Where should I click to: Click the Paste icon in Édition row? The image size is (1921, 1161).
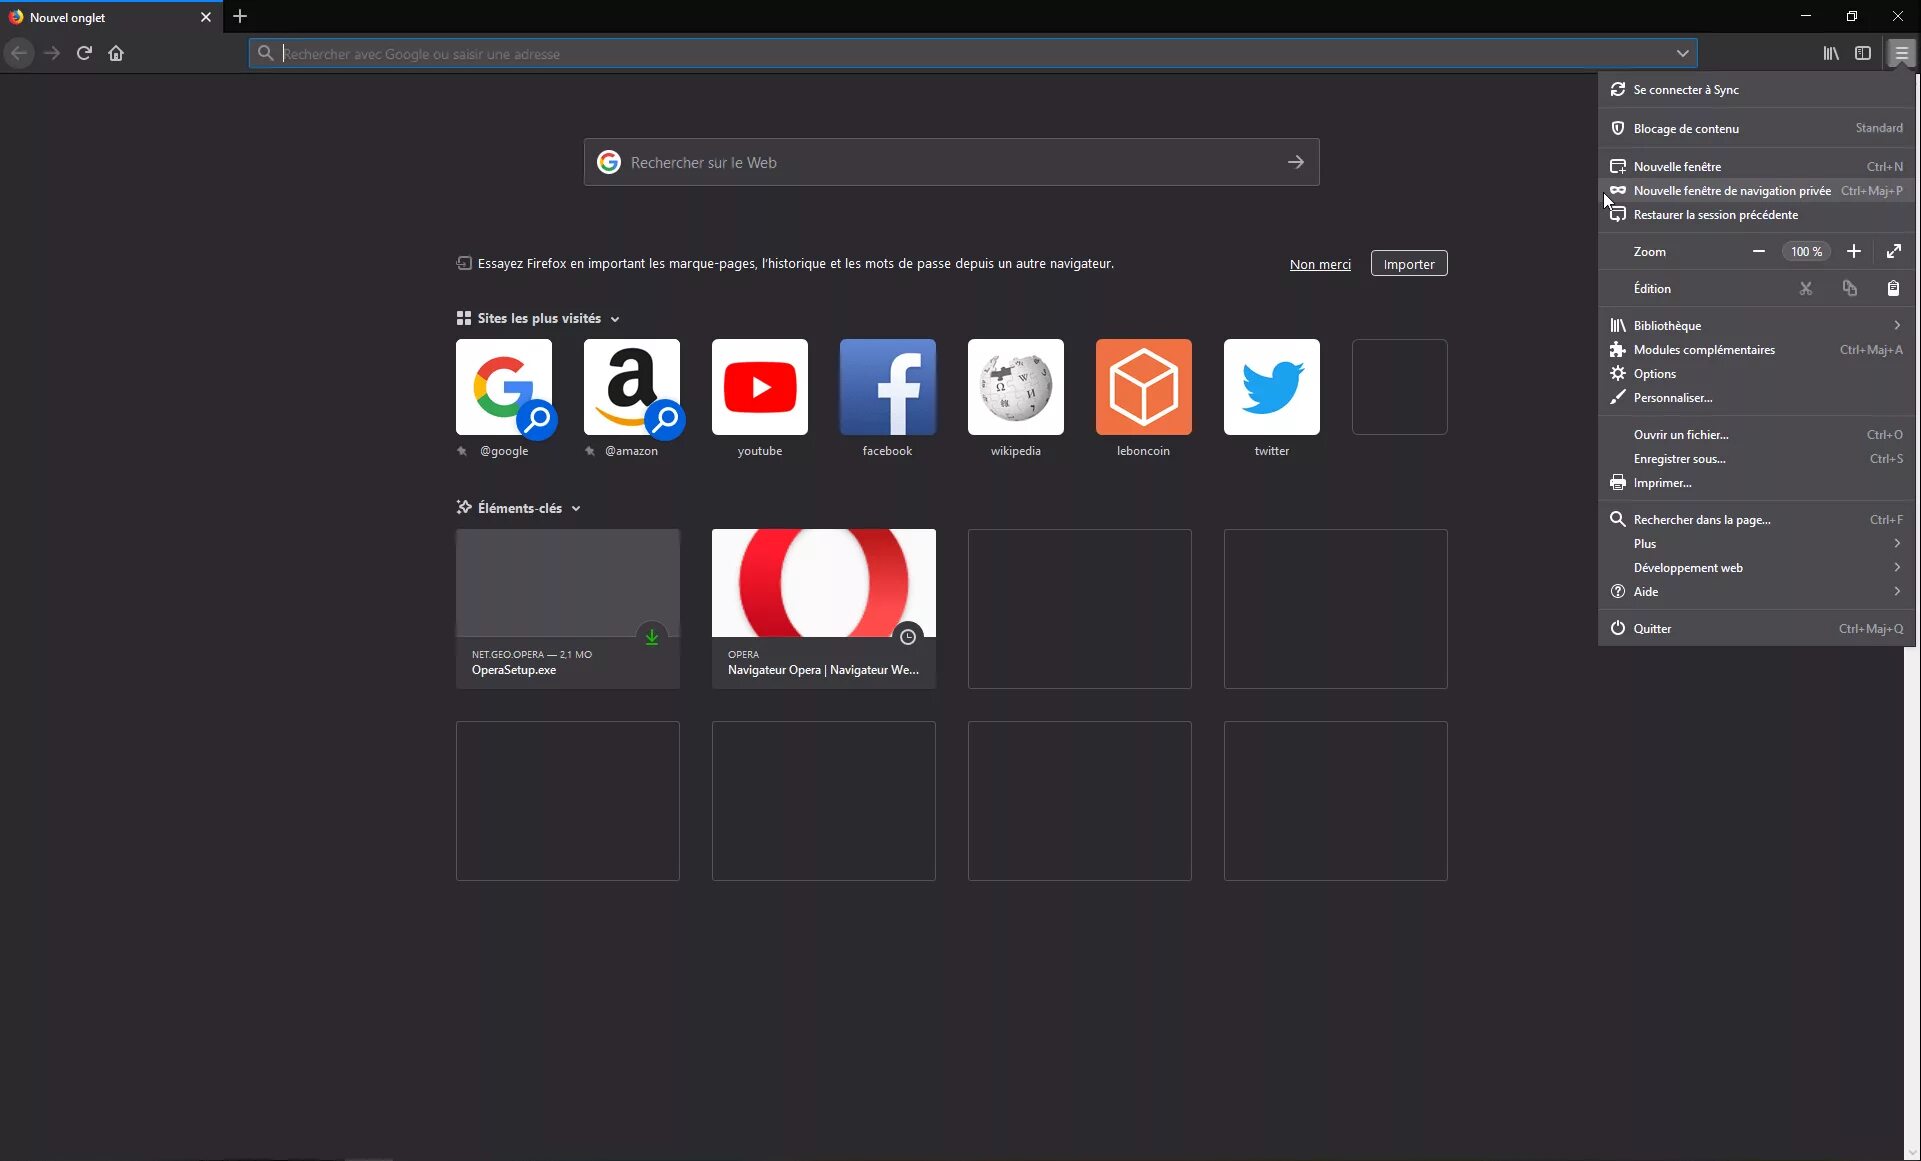point(1893,288)
